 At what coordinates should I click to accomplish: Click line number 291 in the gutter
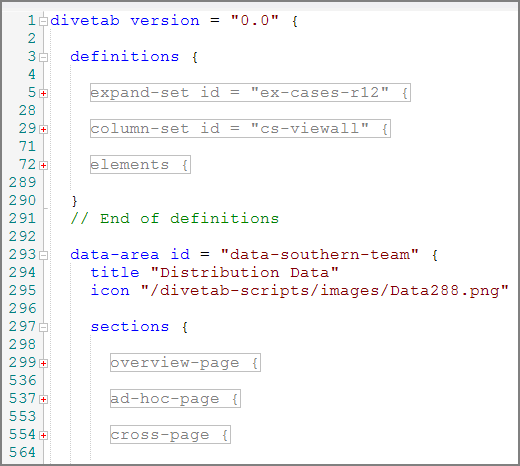pyautogui.click(x=22, y=219)
